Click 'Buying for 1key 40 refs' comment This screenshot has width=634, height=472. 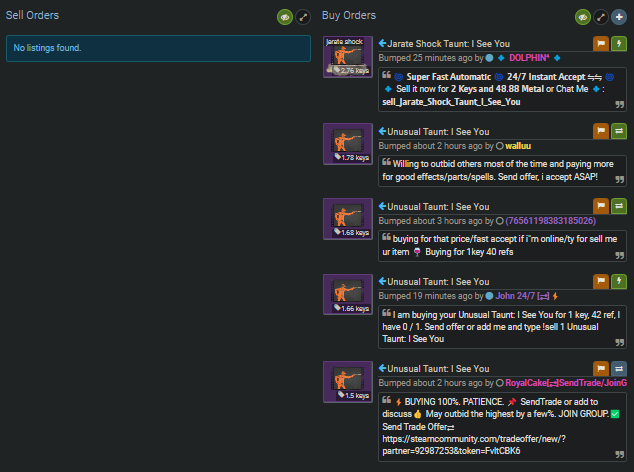pos(469,252)
